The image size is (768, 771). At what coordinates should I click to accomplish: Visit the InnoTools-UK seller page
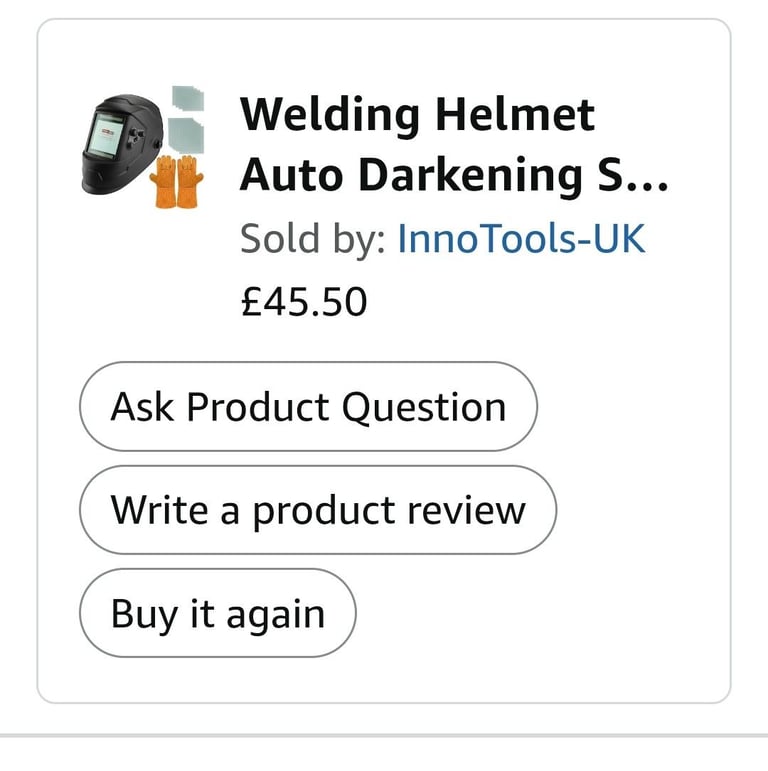[521, 238]
